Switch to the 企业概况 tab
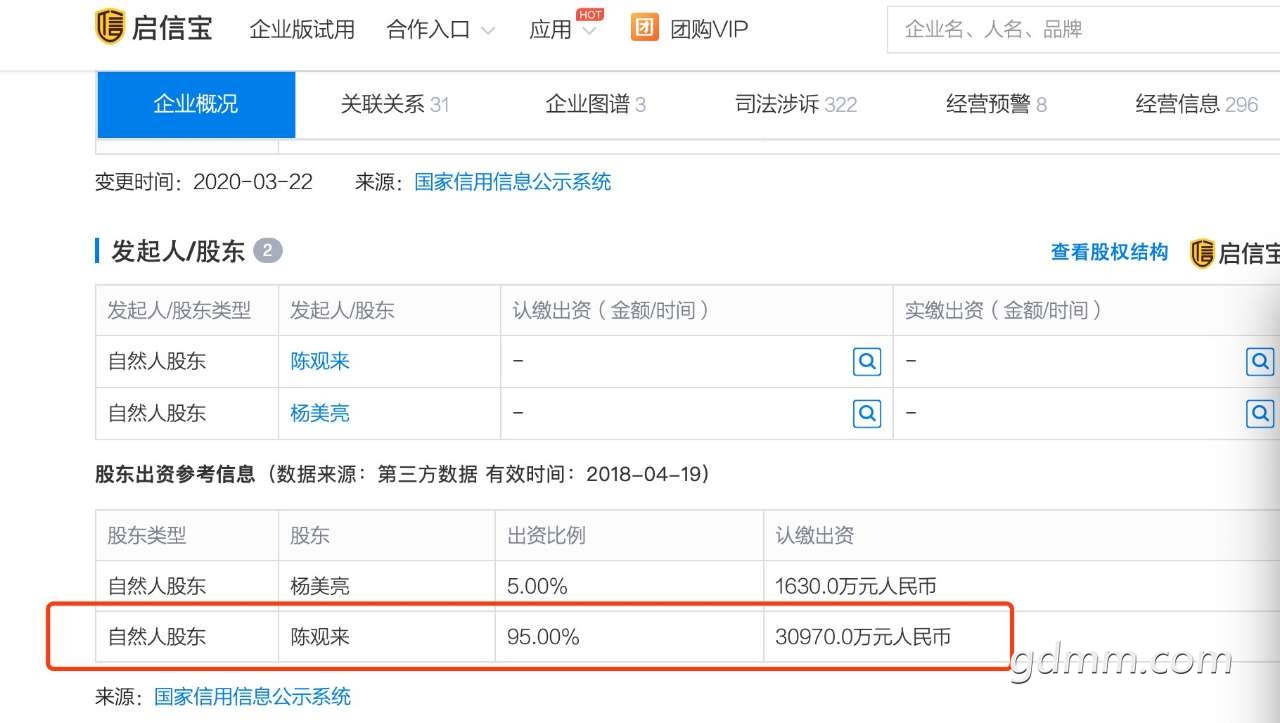This screenshot has height=723, width=1280. point(196,104)
